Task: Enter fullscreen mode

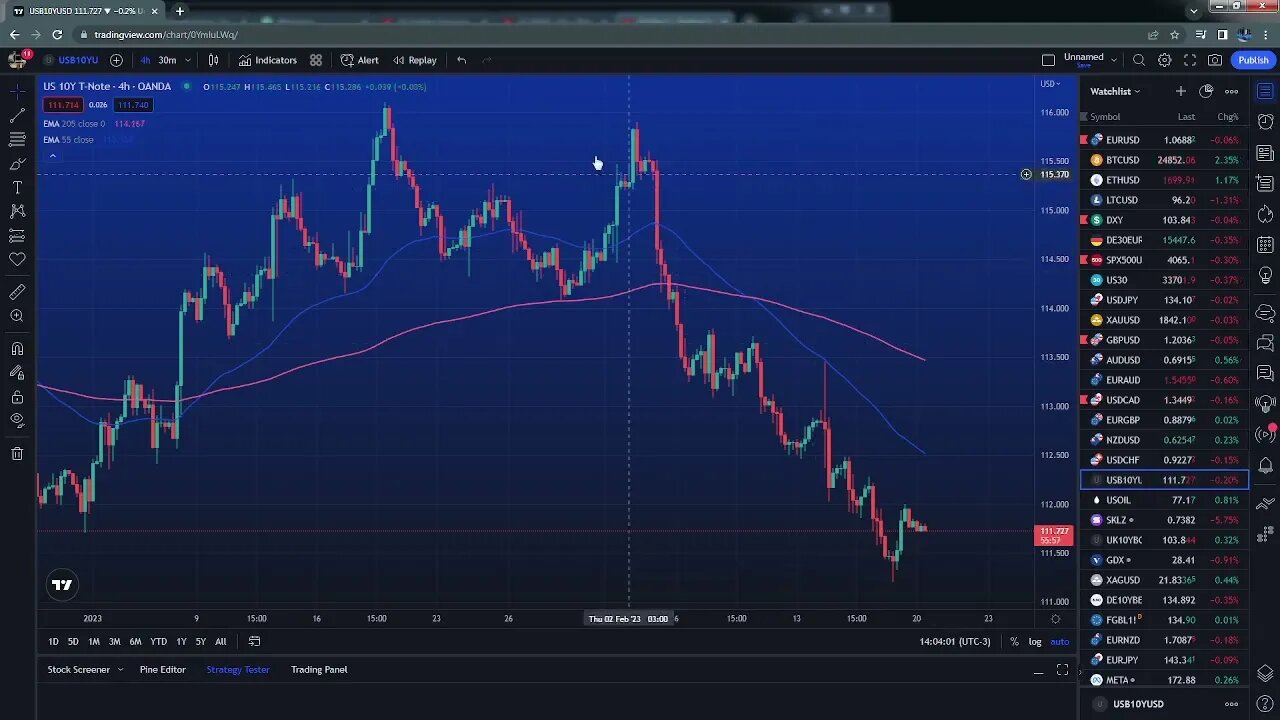Action: coord(1190,60)
